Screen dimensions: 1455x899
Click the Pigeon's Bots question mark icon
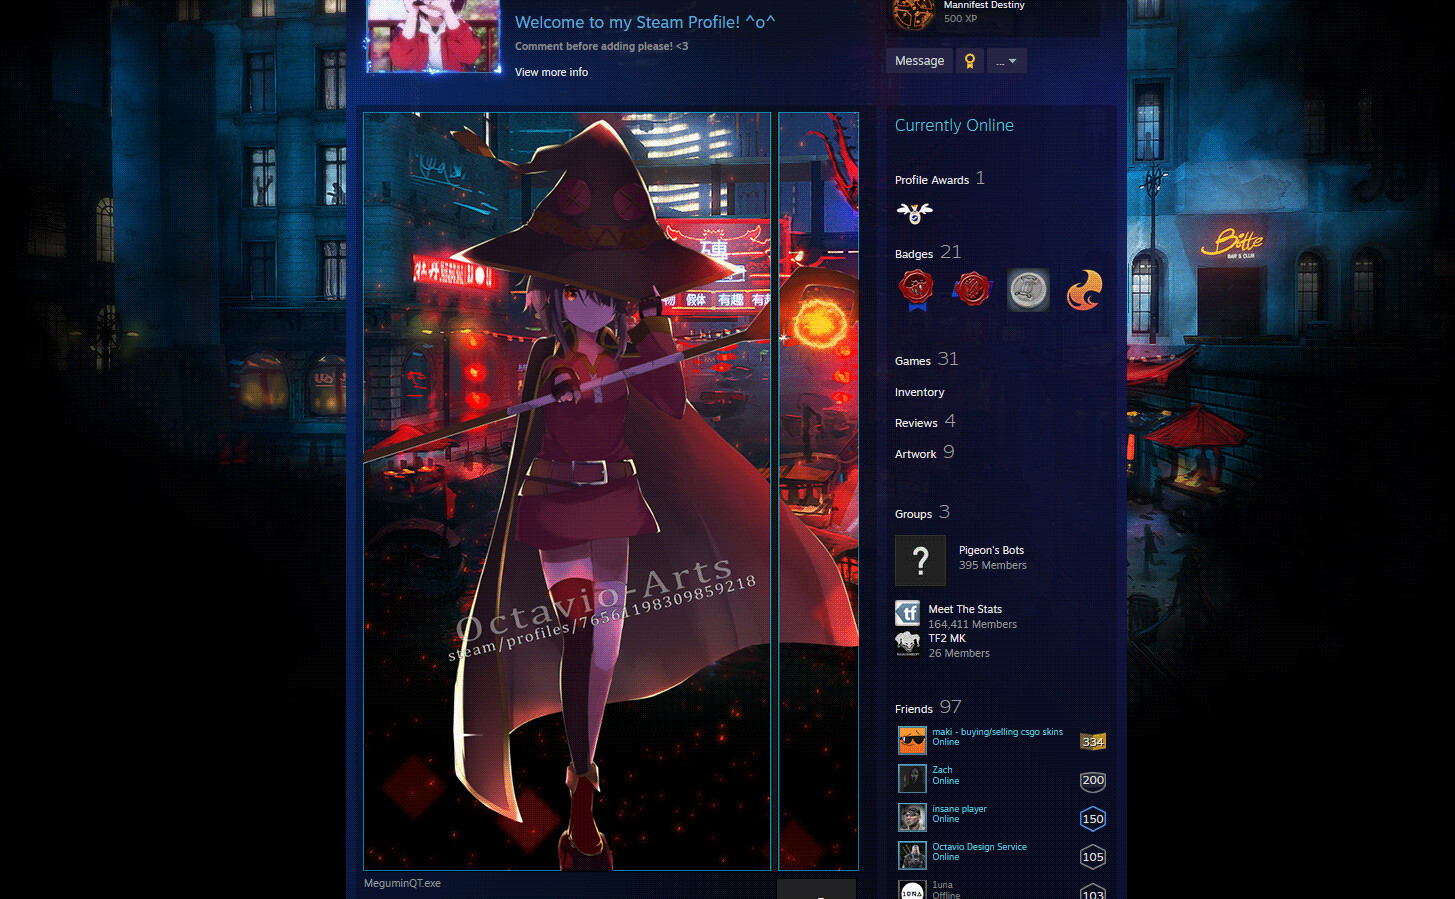click(920, 560)
